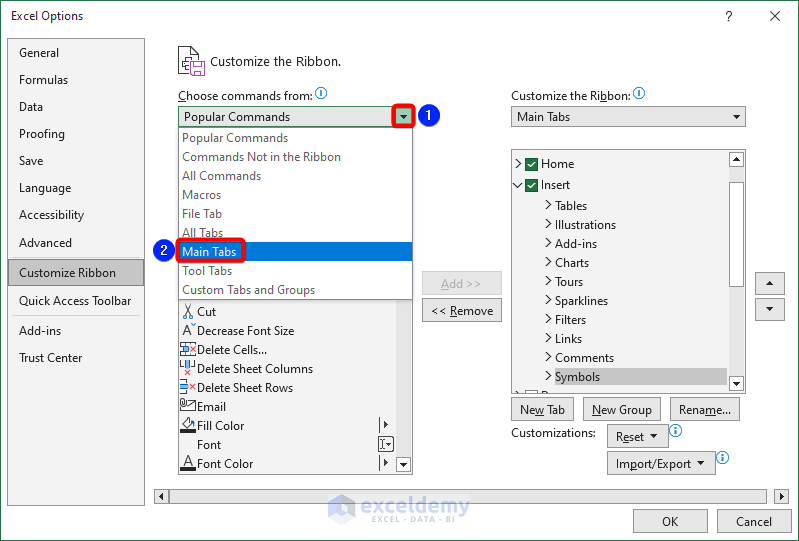Open the Proofing options category
The height and width of the screenshot is (541, 799).
[76, 133]
